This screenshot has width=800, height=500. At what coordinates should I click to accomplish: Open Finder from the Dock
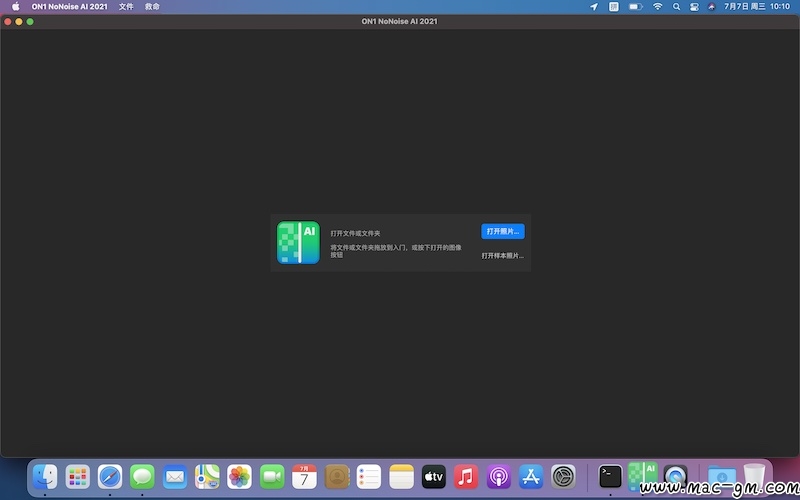tap(45, 477)
